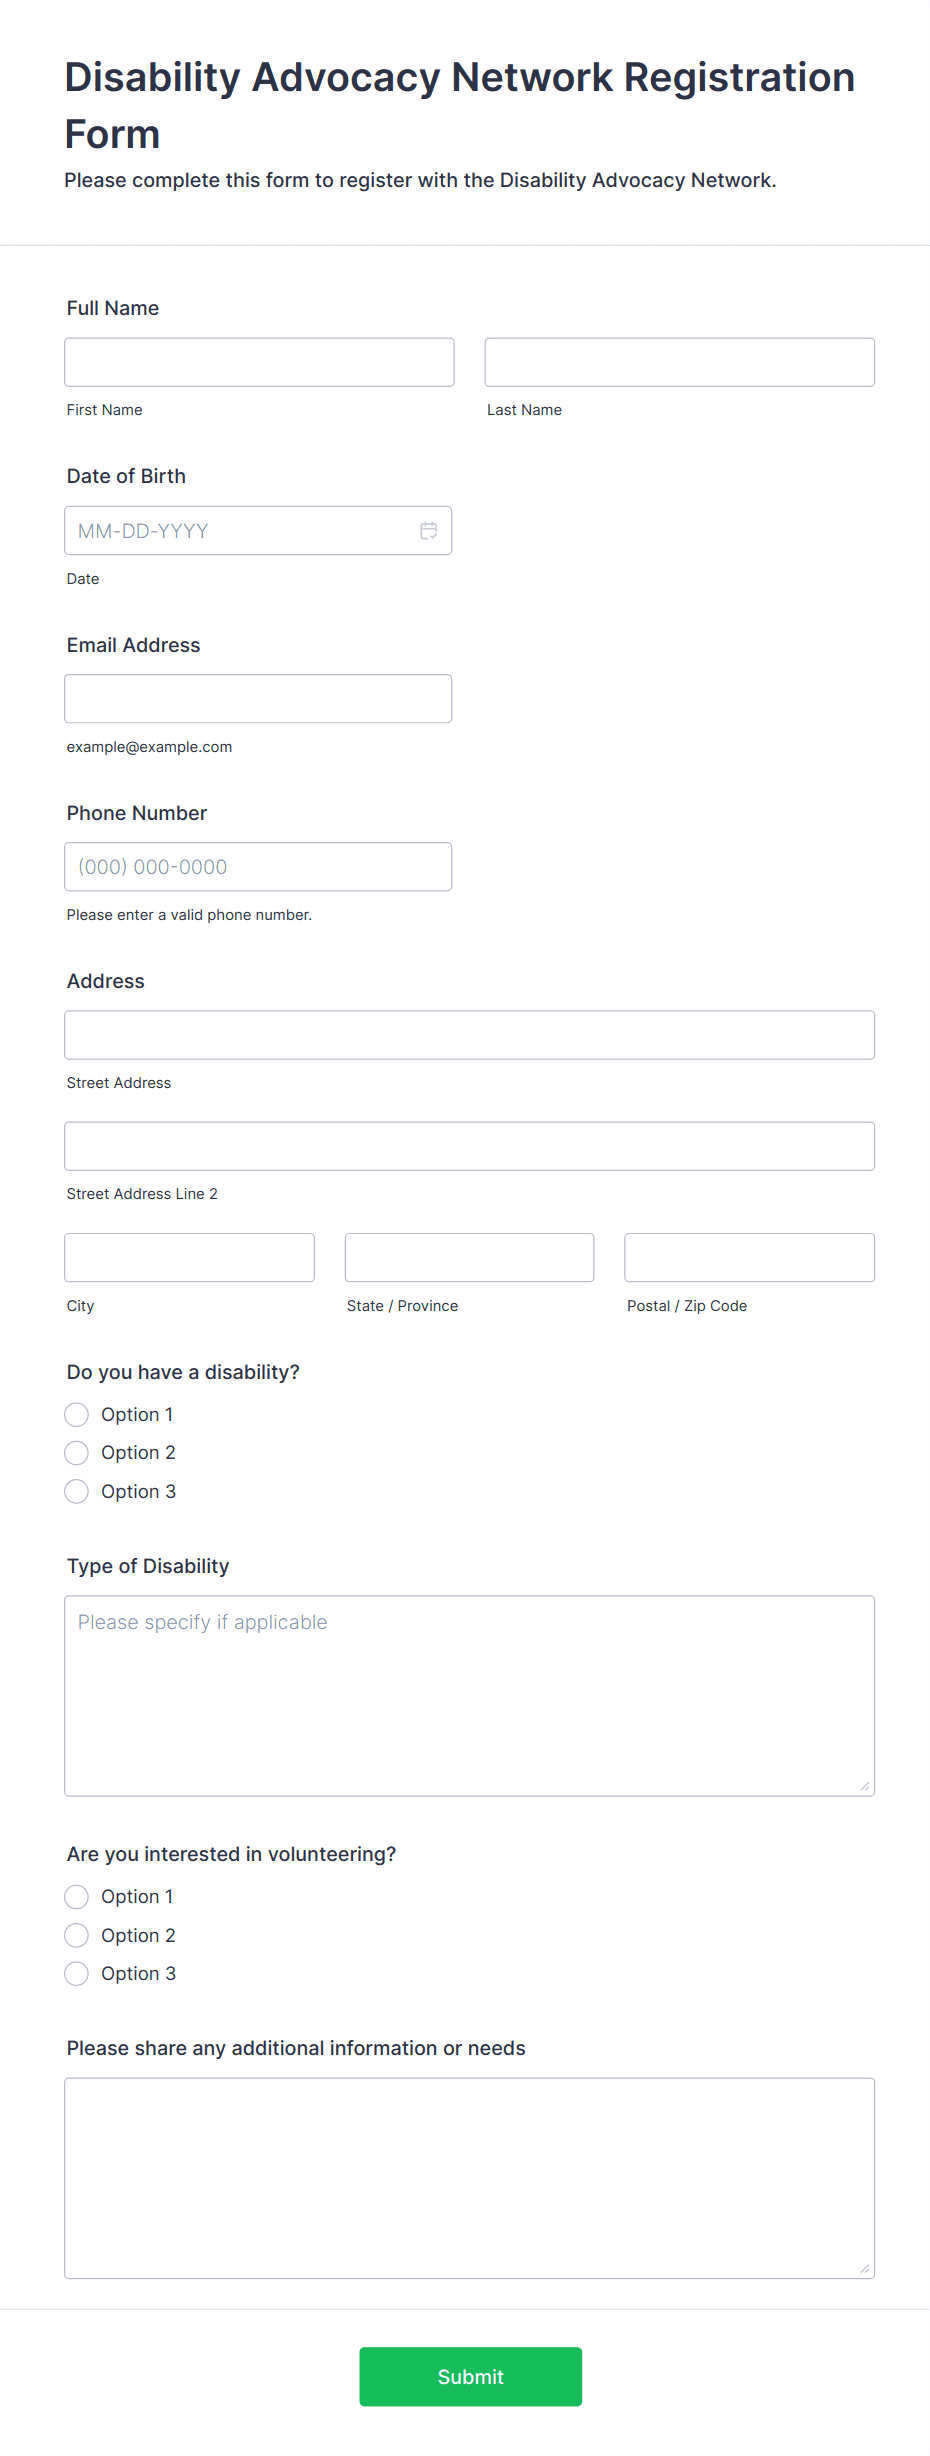This screenshot has height=2456, width=930.
Task: Select Option 3 for volunteering question
Action: (76, 1973)
